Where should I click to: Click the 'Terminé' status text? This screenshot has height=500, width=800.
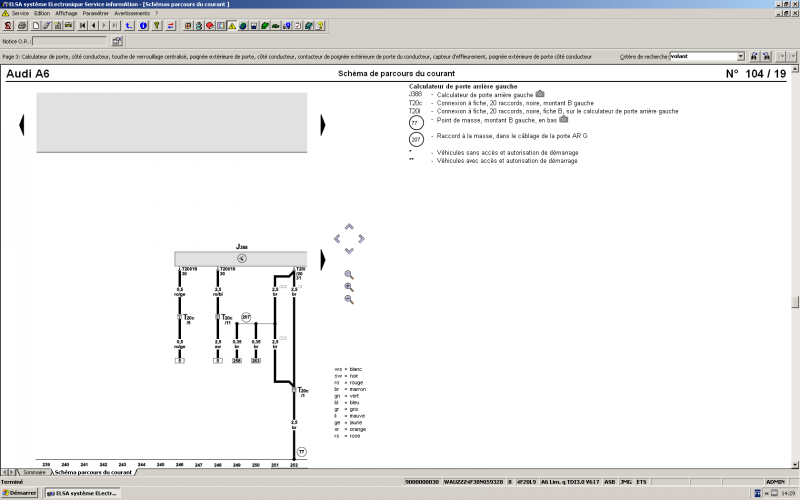tap(12, 482)
